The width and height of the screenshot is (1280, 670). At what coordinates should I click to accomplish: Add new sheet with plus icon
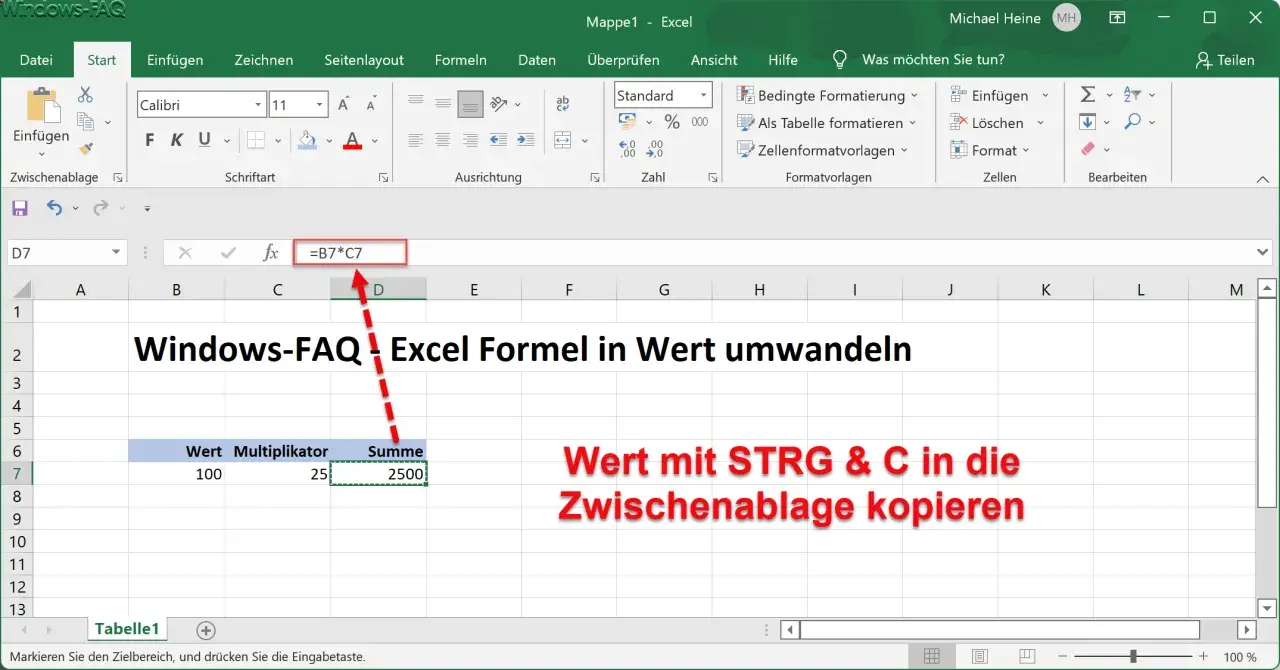tap(206, 630)
